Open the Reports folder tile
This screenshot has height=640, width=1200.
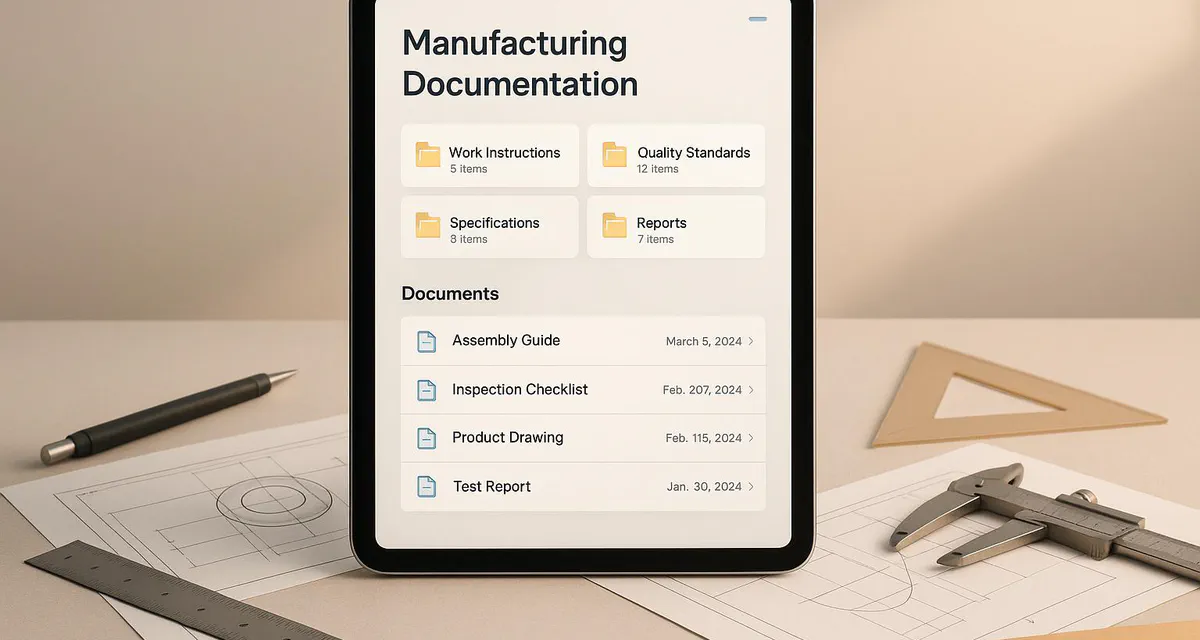pos(675,226)
